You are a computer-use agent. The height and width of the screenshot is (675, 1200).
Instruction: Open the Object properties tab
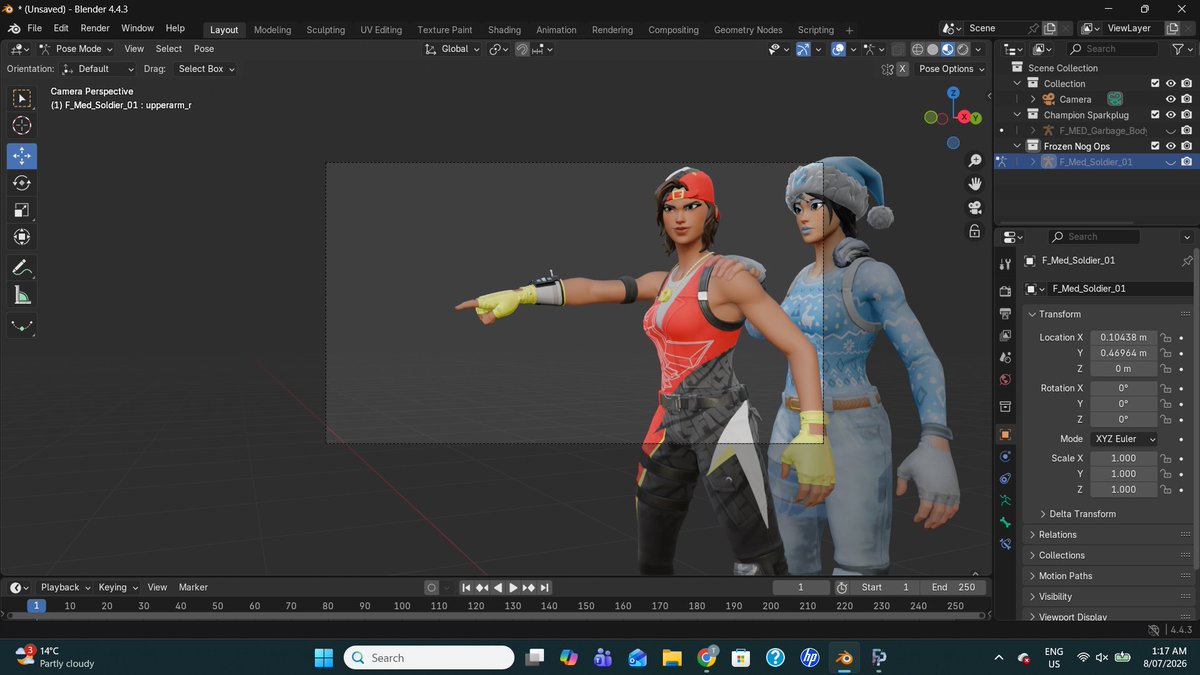coord(1005,434)
